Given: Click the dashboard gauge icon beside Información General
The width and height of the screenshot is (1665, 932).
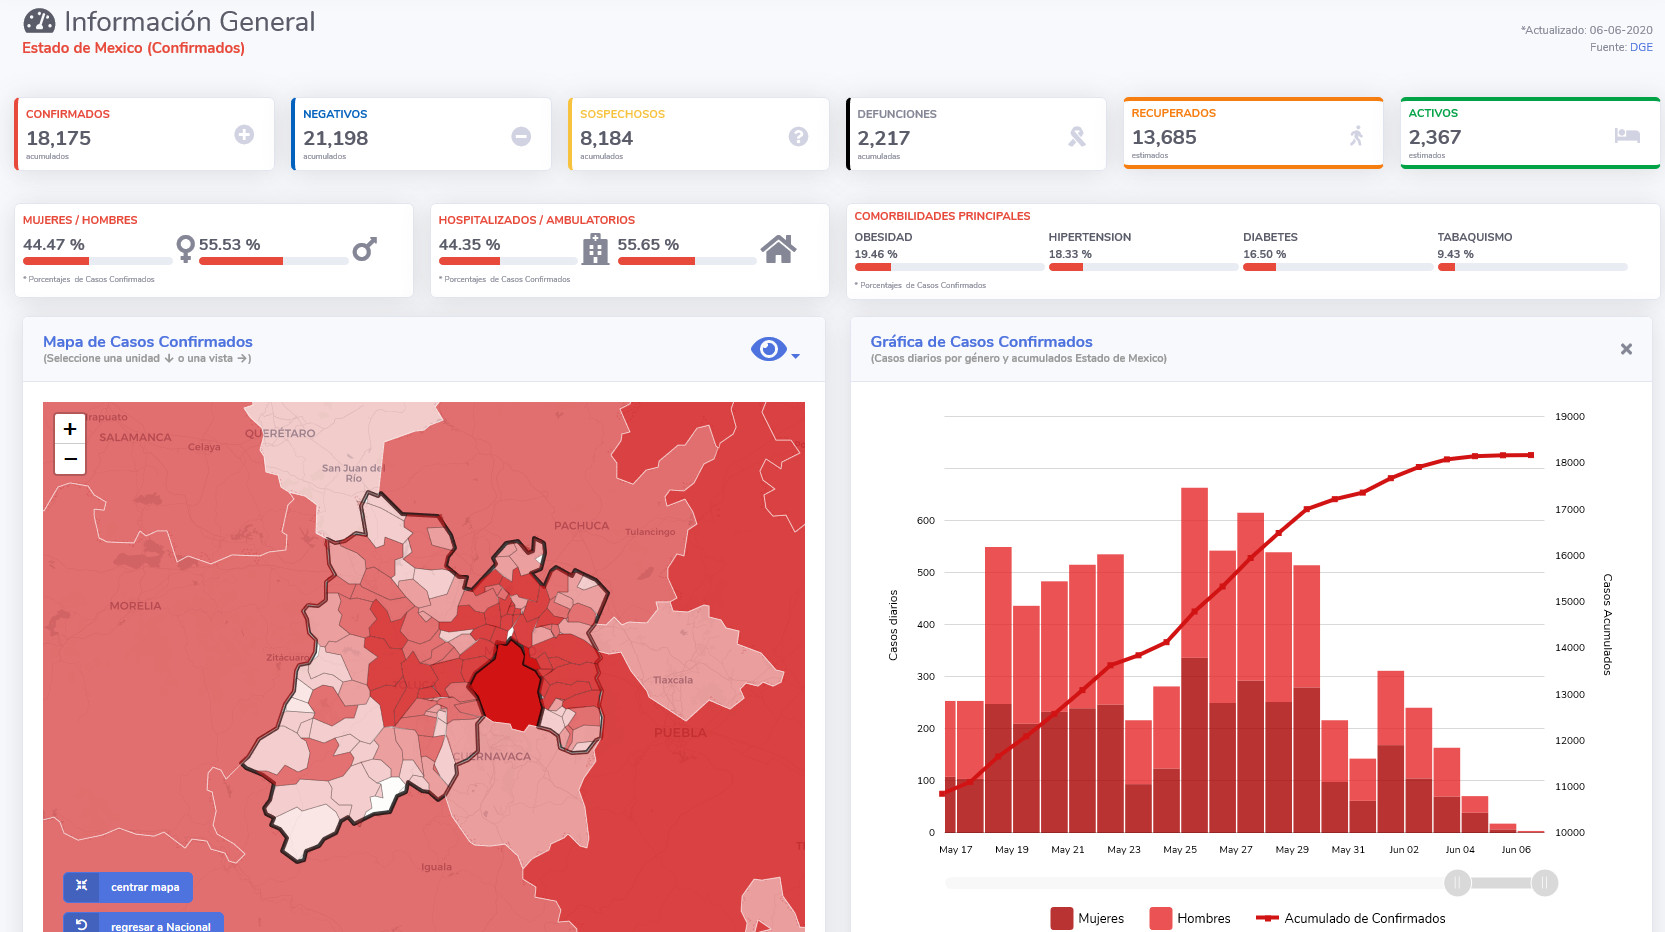Looking at the screenshot, I should tap(39, 21).
